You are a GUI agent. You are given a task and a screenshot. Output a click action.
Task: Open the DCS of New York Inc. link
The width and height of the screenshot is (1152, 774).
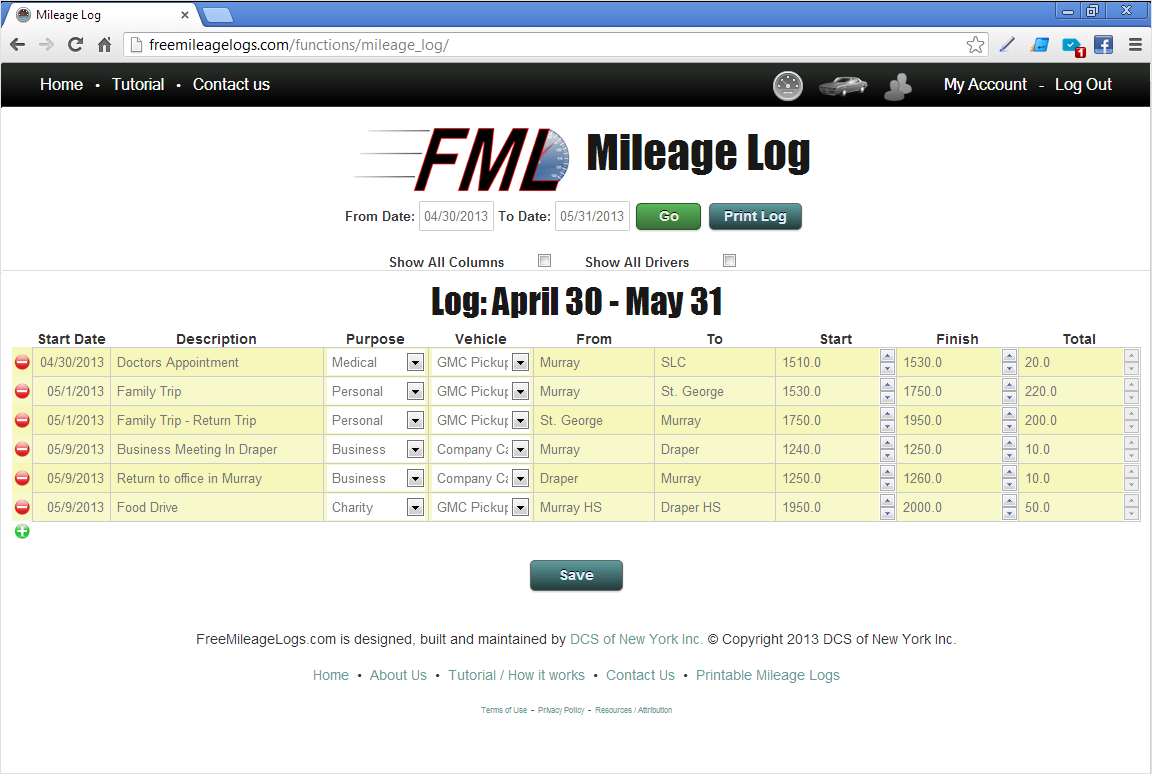(636, 639)
